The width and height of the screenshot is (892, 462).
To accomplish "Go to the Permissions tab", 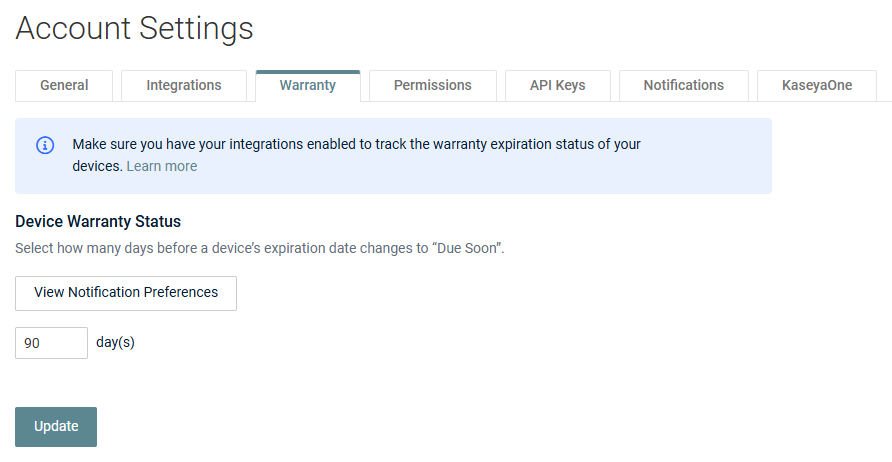I will [x=433, y=85].
